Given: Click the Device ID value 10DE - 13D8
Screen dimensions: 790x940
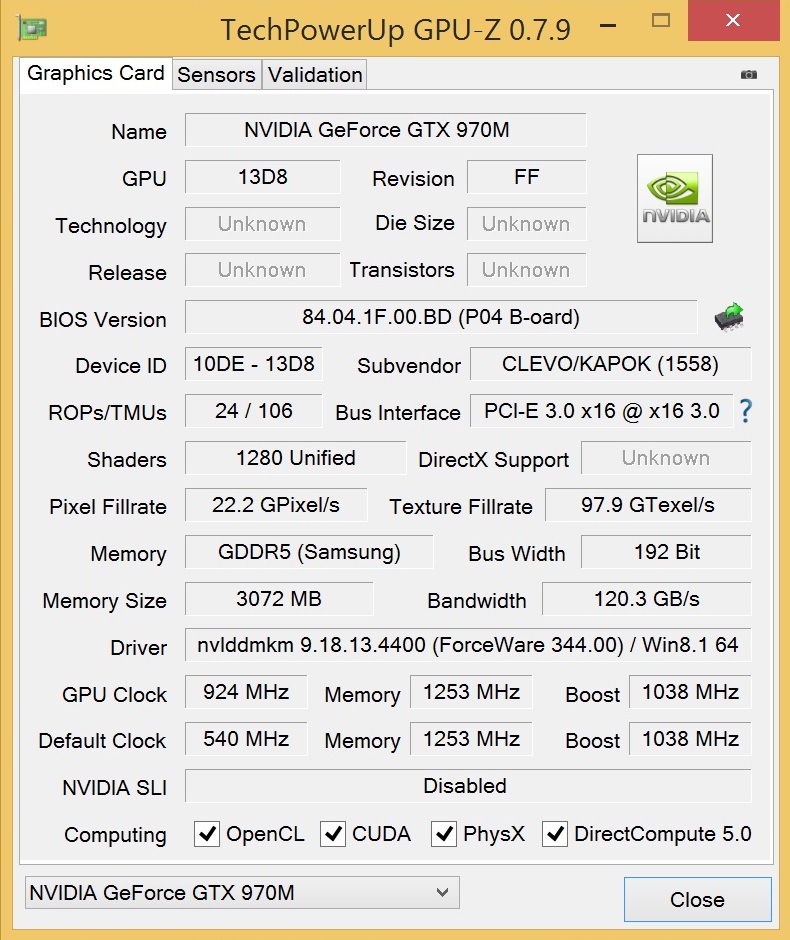Looking at the screenshot, I should [x=254, y=364].
